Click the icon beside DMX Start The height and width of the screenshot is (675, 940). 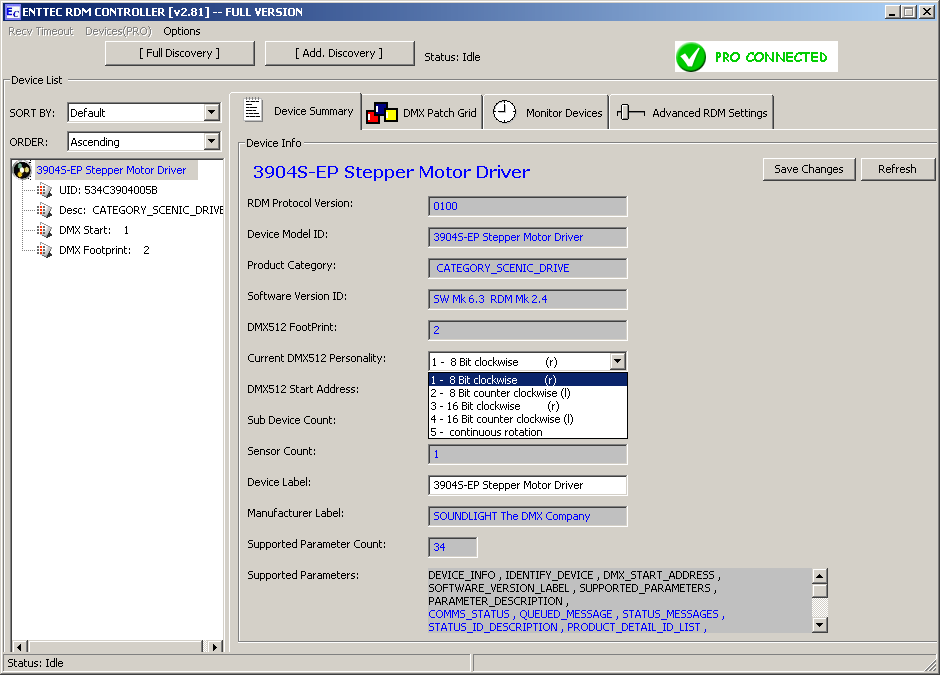(44, 230)
